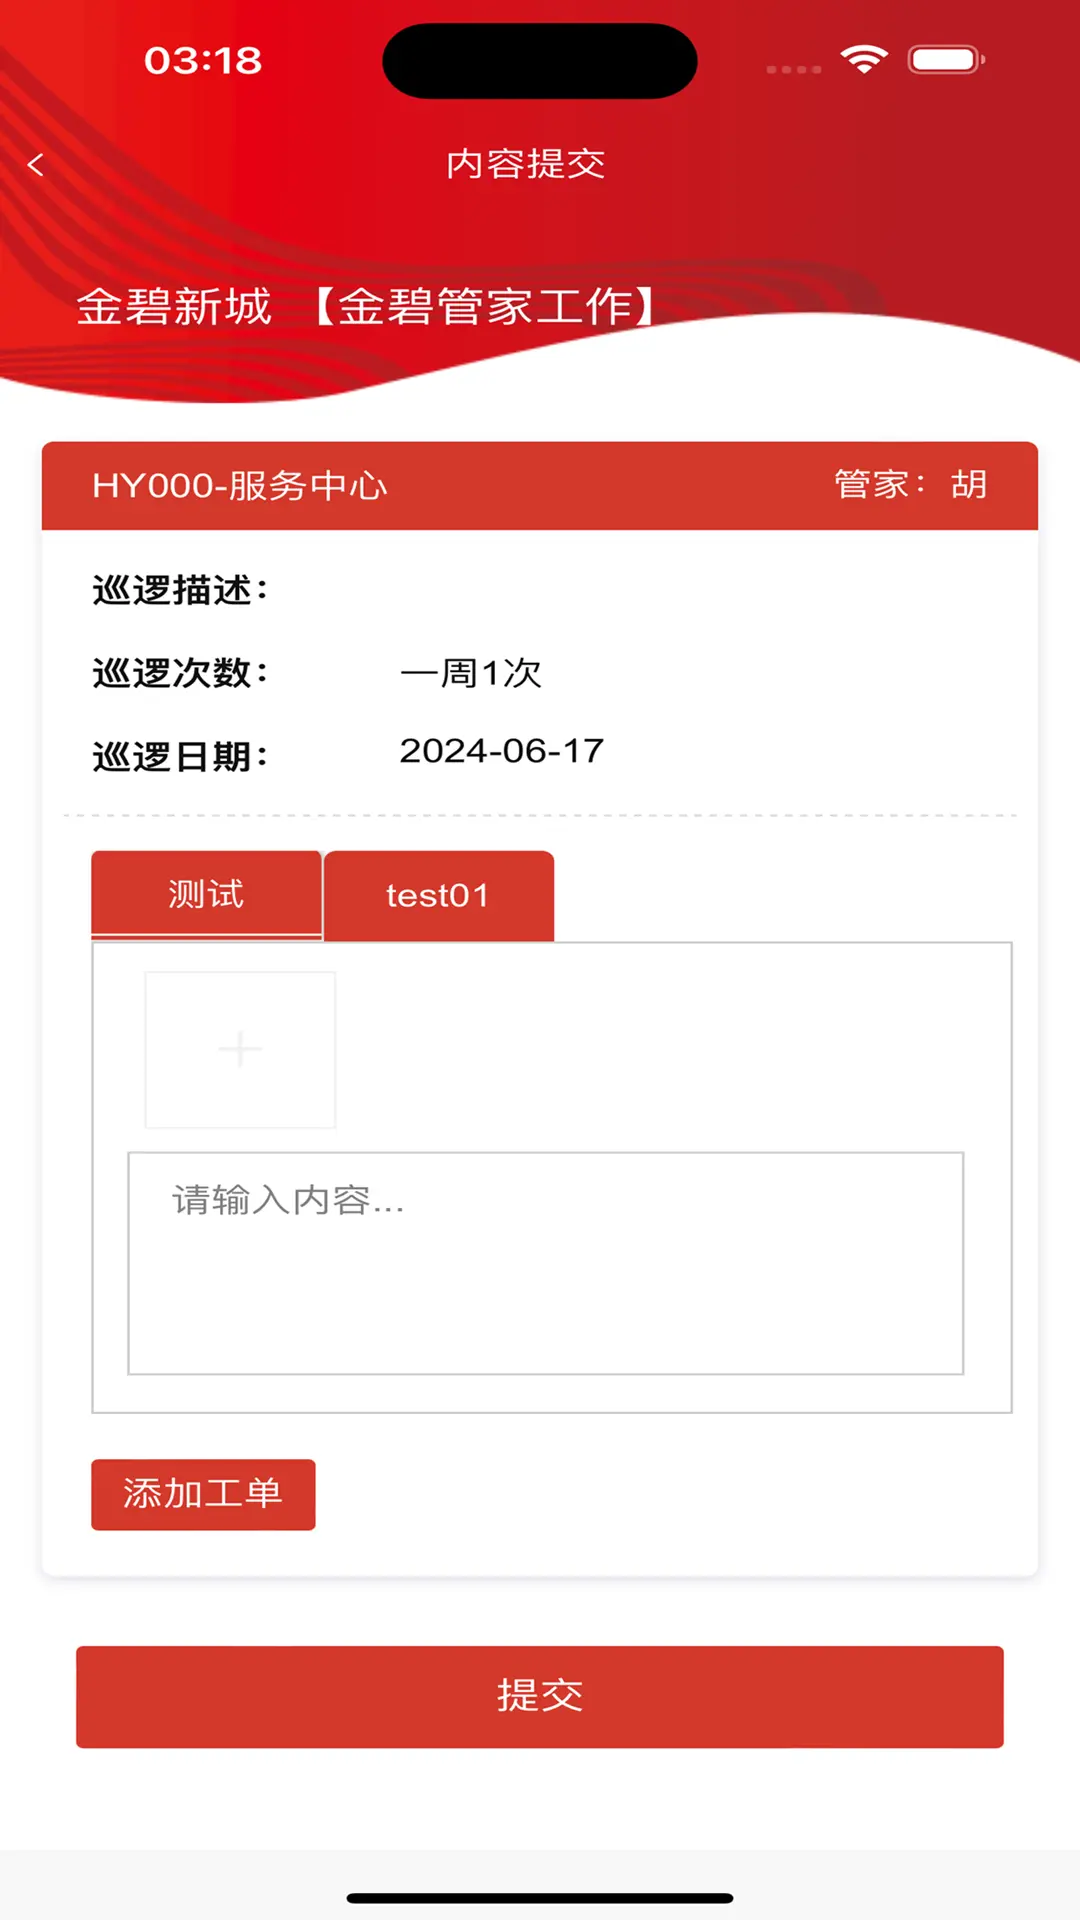Tap the 内容提交 page title
Image resolution: width=1080 pixels, height=1920 pixels.
pos(526,164)
